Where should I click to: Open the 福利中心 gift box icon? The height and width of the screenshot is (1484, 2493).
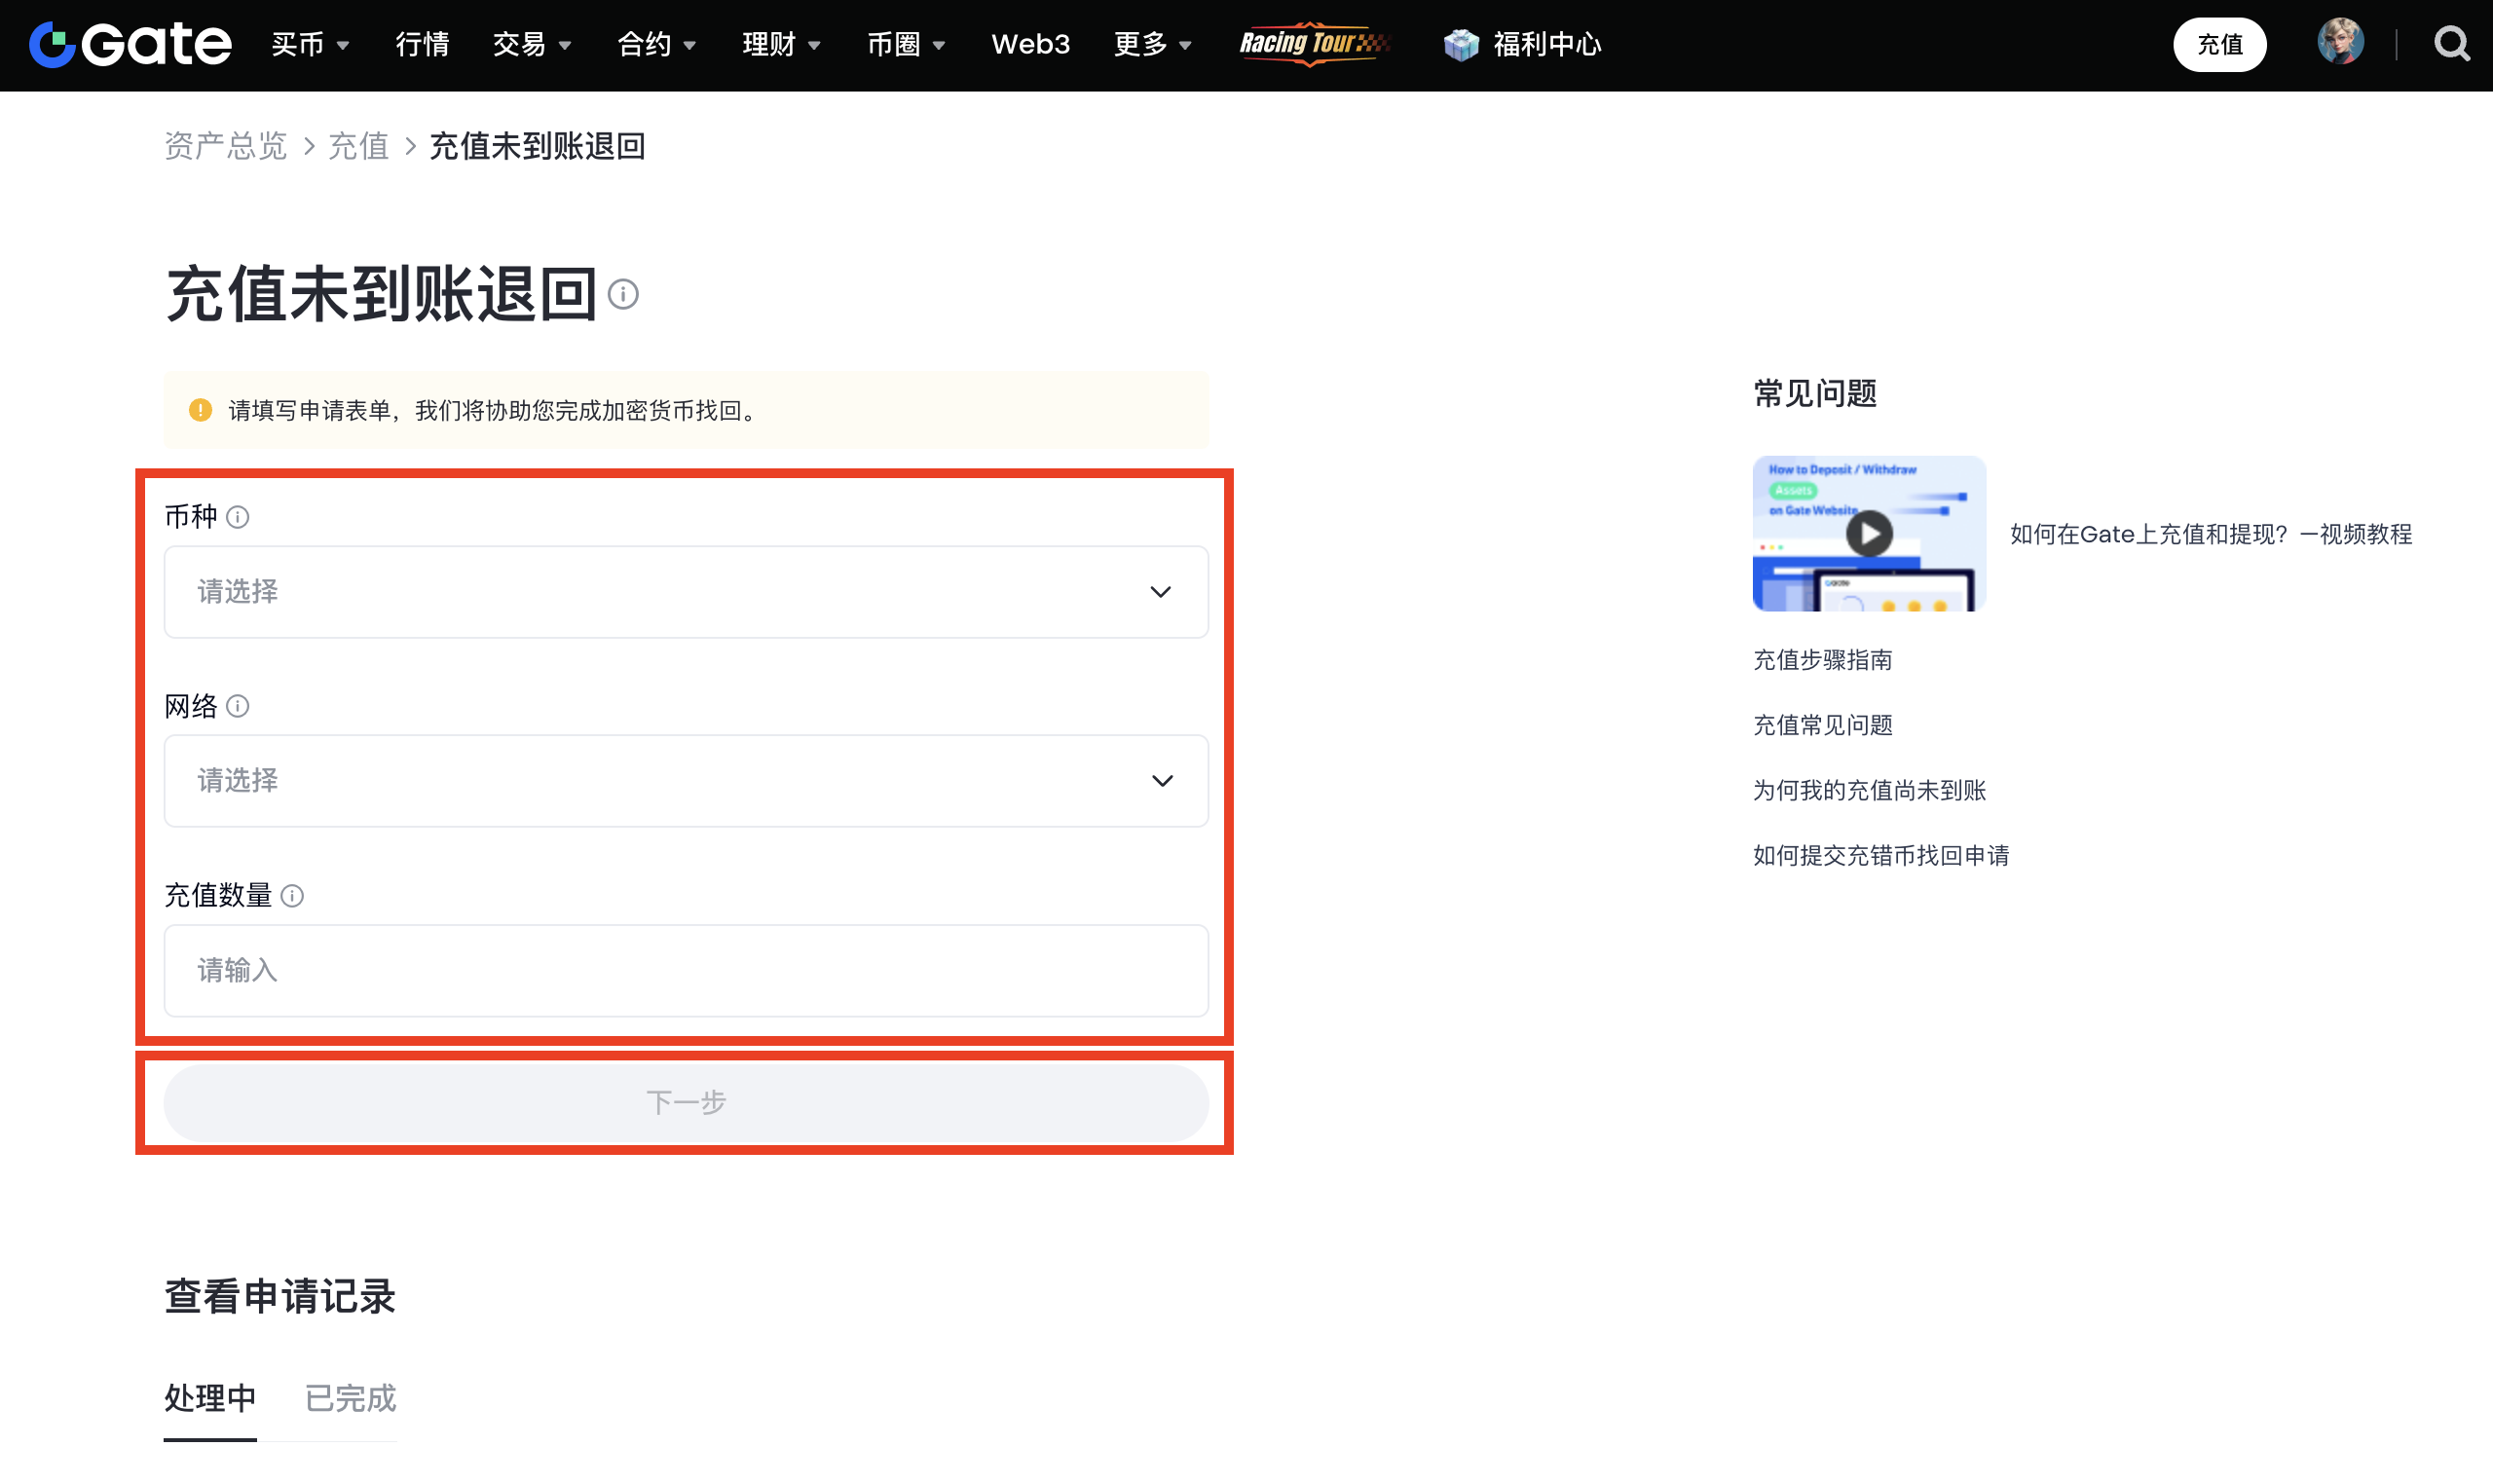tap(1461, 44)
